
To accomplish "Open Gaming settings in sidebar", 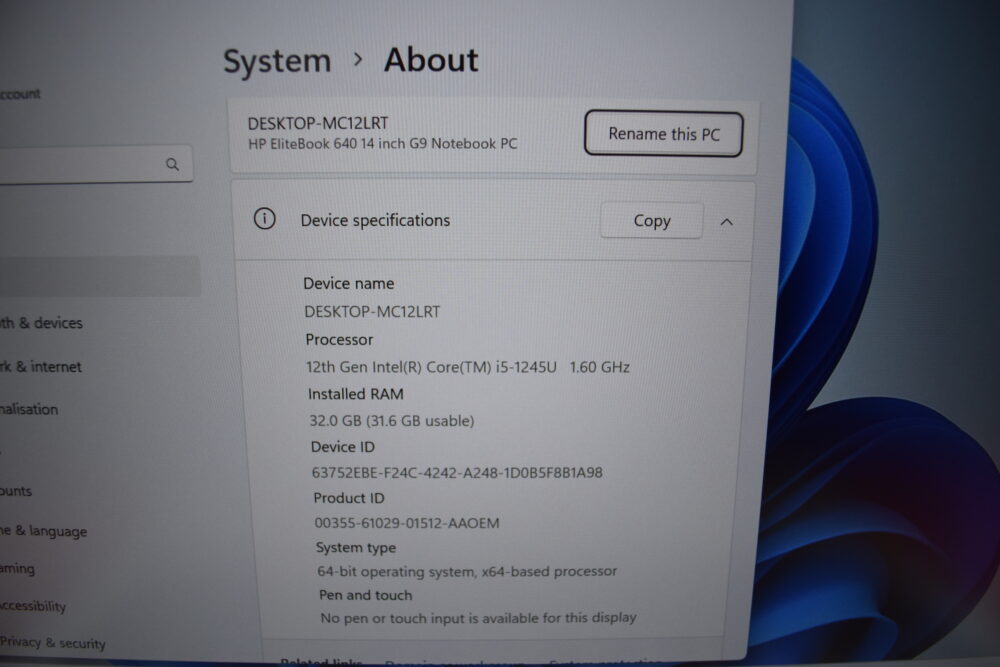I will click(17, 568).
